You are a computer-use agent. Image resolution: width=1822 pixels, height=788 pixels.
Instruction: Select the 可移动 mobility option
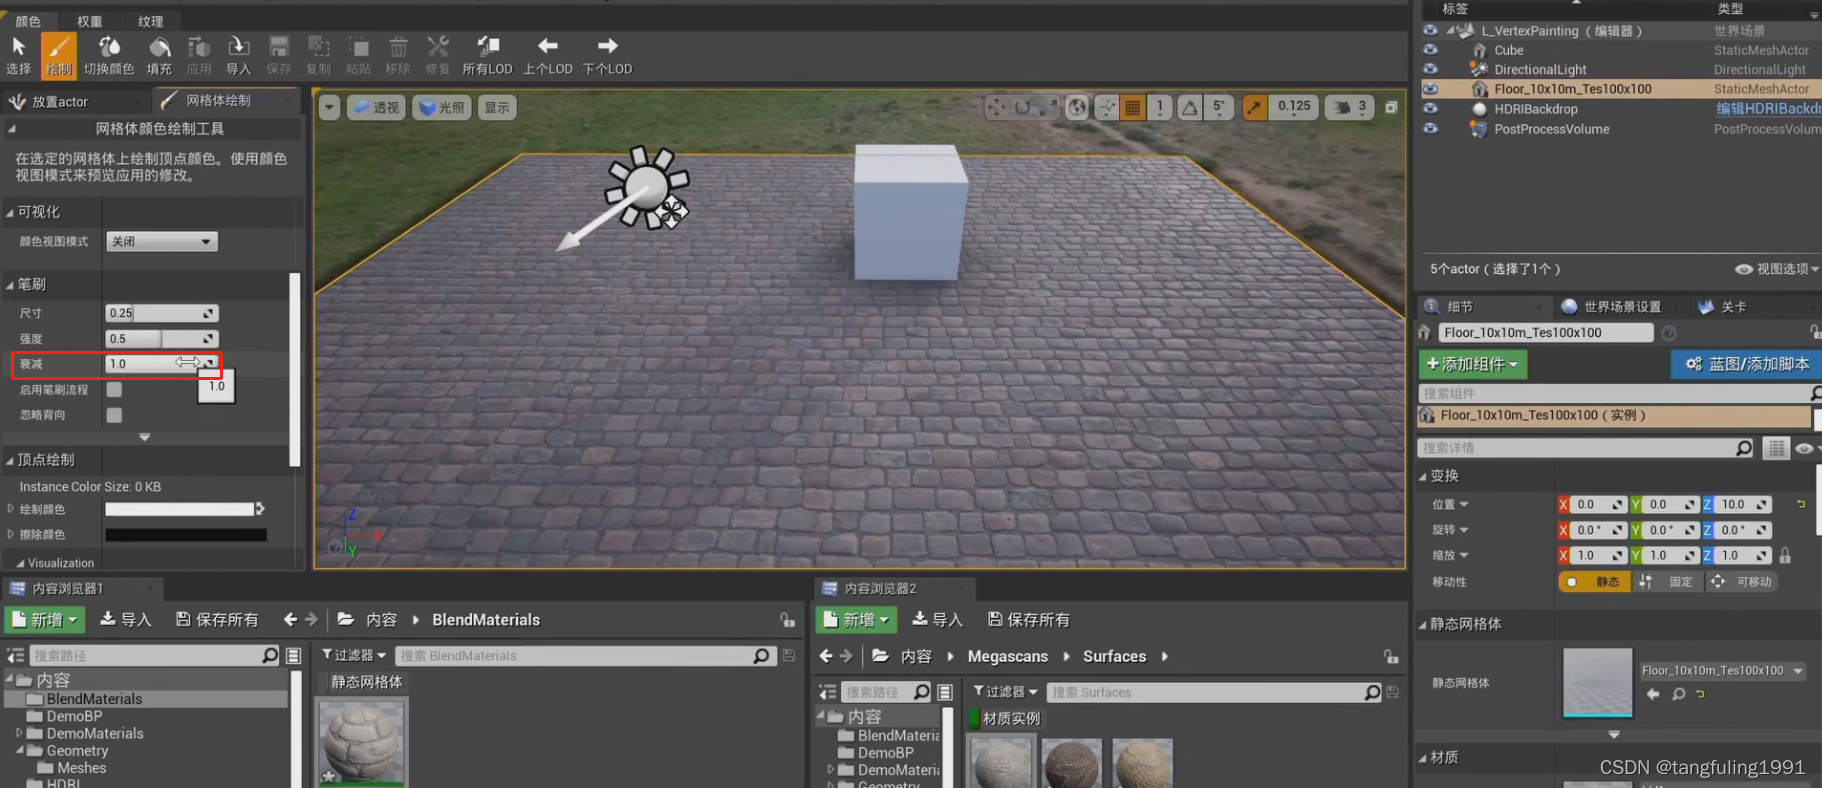click(x=1743, y=582)
